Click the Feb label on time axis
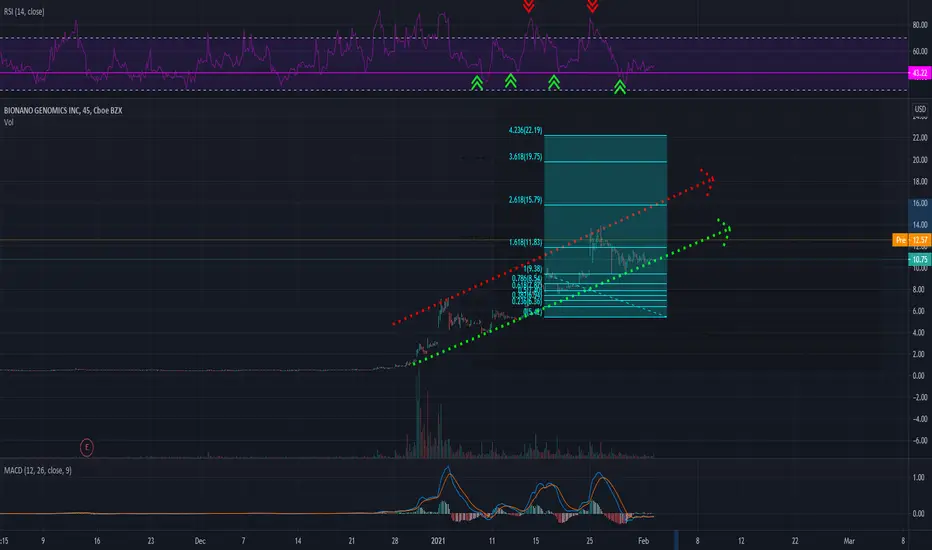Screen dimensions: 932x550 [x=643, y=541]
